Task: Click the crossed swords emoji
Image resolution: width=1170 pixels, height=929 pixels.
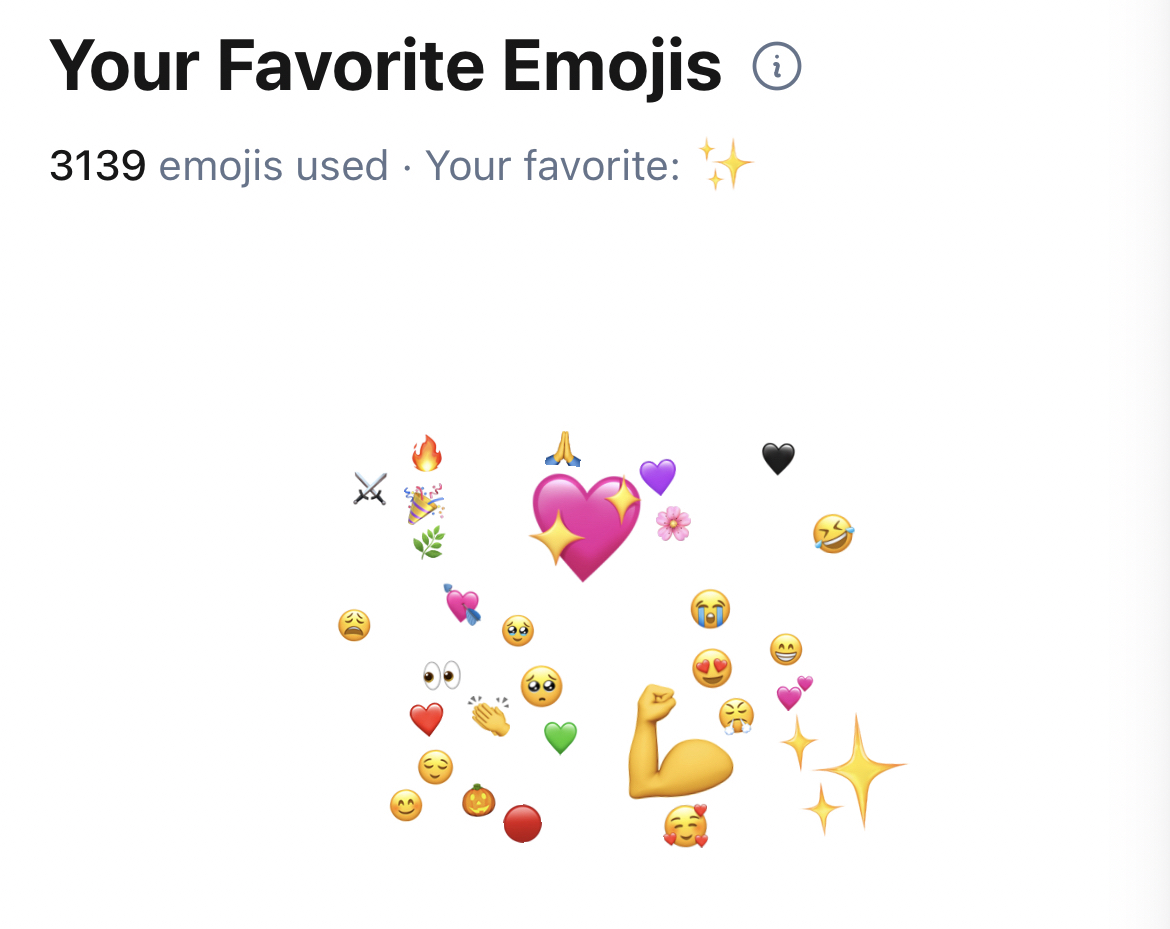Action: click(370, 489)
